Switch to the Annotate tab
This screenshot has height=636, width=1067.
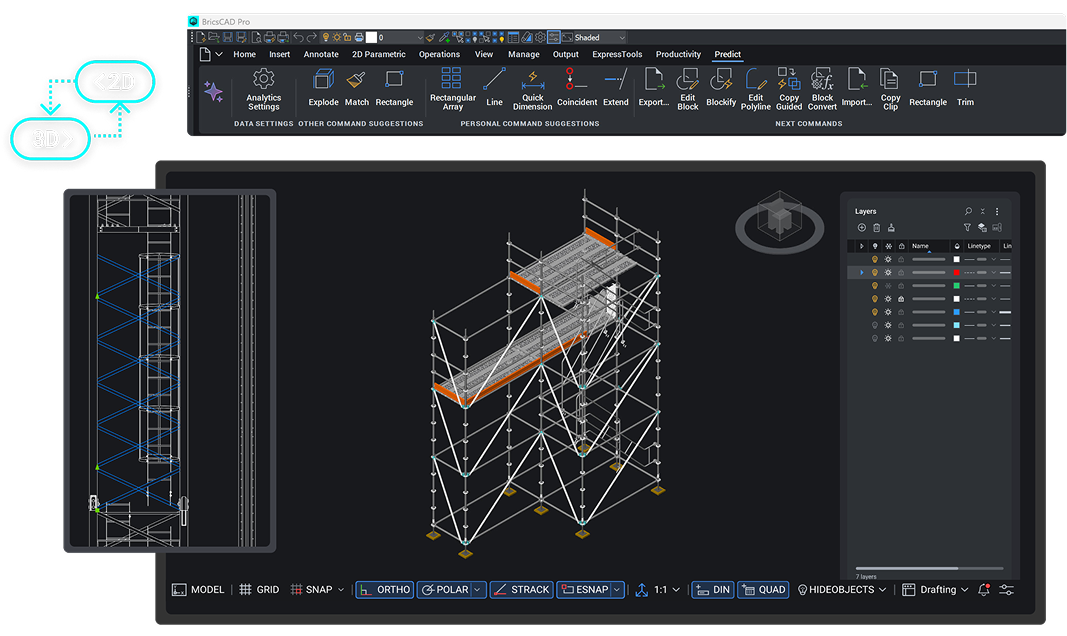point(321,54)
